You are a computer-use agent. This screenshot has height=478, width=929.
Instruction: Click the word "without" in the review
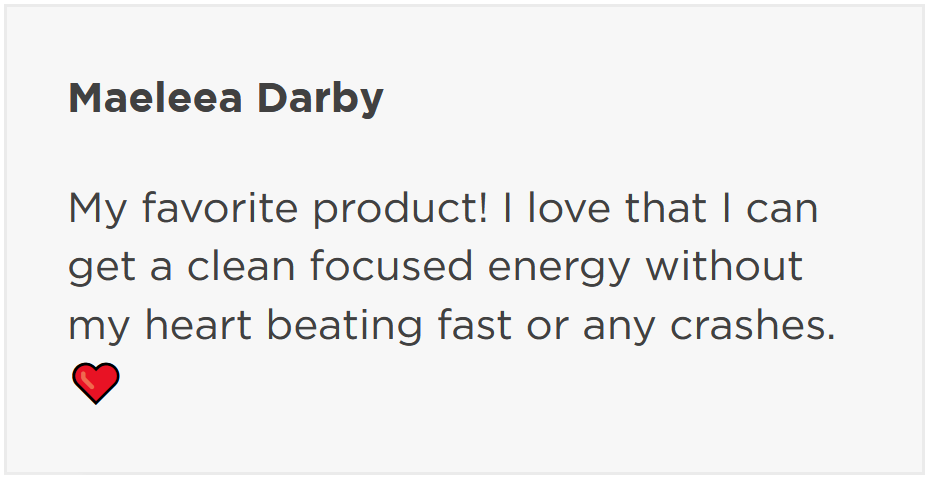pos(724,267)
